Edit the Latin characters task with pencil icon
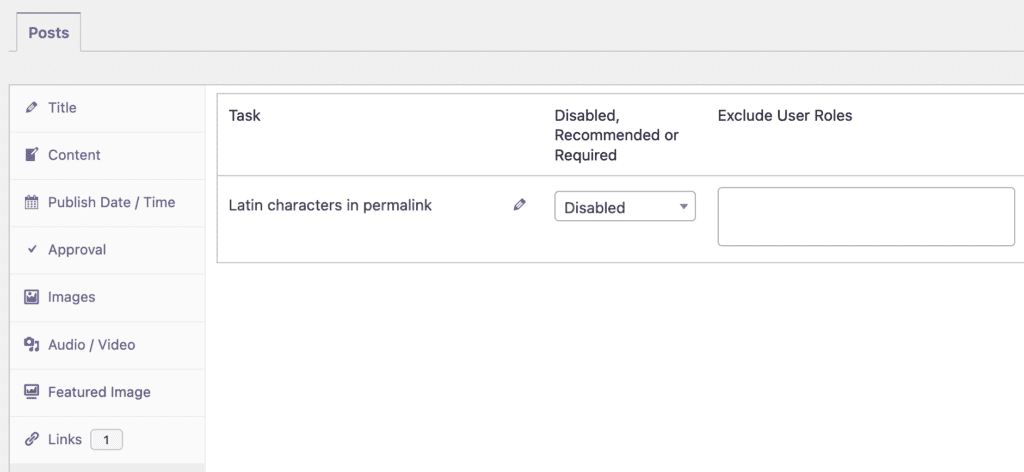The height and width of the screenshot is (472, 1024). (x=519, y=205)
